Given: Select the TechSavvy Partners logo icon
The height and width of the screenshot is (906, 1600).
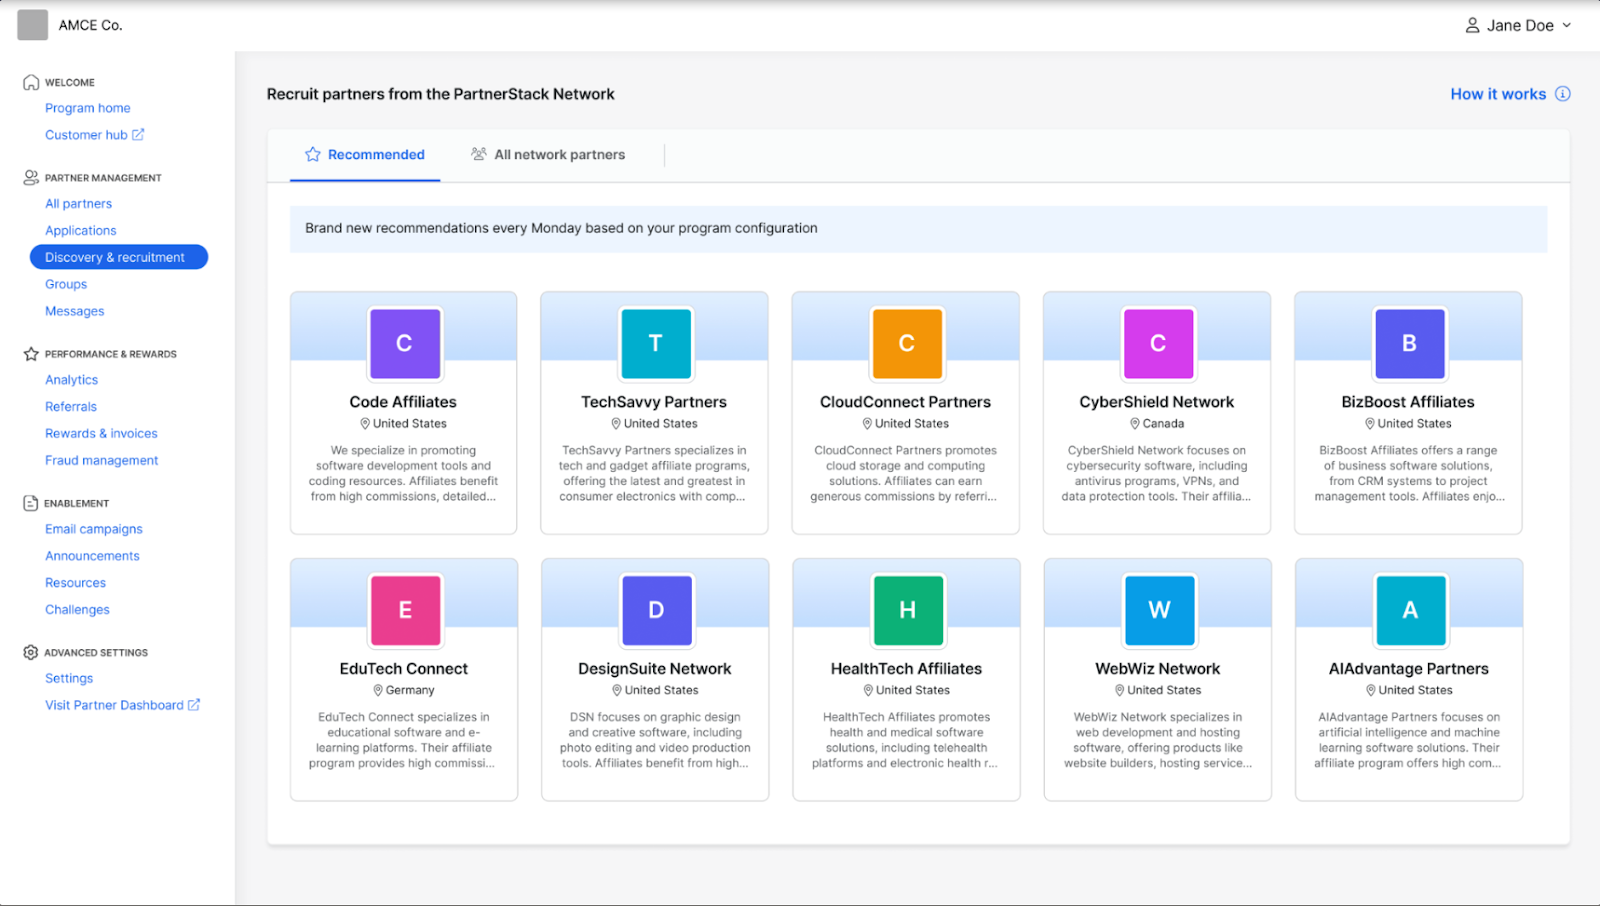Looking at the screenshot, I should coord(655,344).
